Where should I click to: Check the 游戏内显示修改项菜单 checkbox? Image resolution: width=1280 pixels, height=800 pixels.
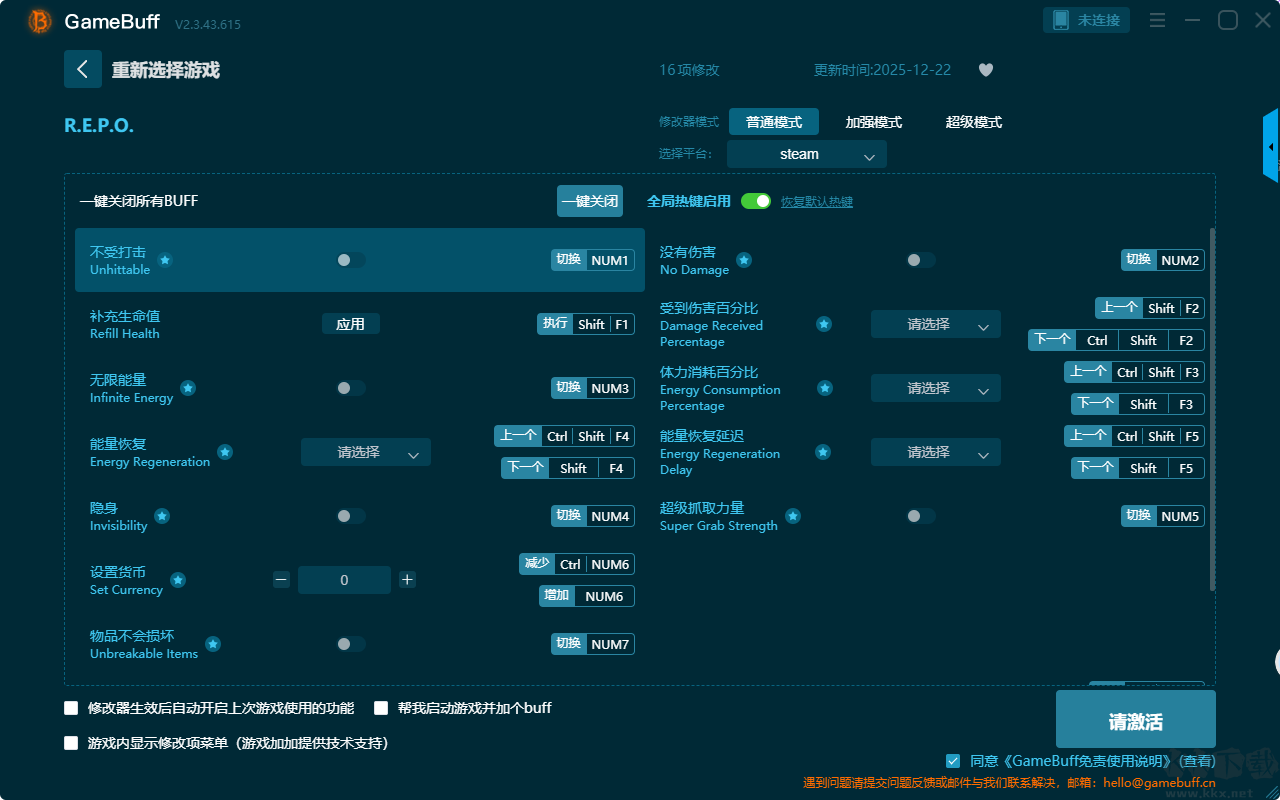(71, 743)
